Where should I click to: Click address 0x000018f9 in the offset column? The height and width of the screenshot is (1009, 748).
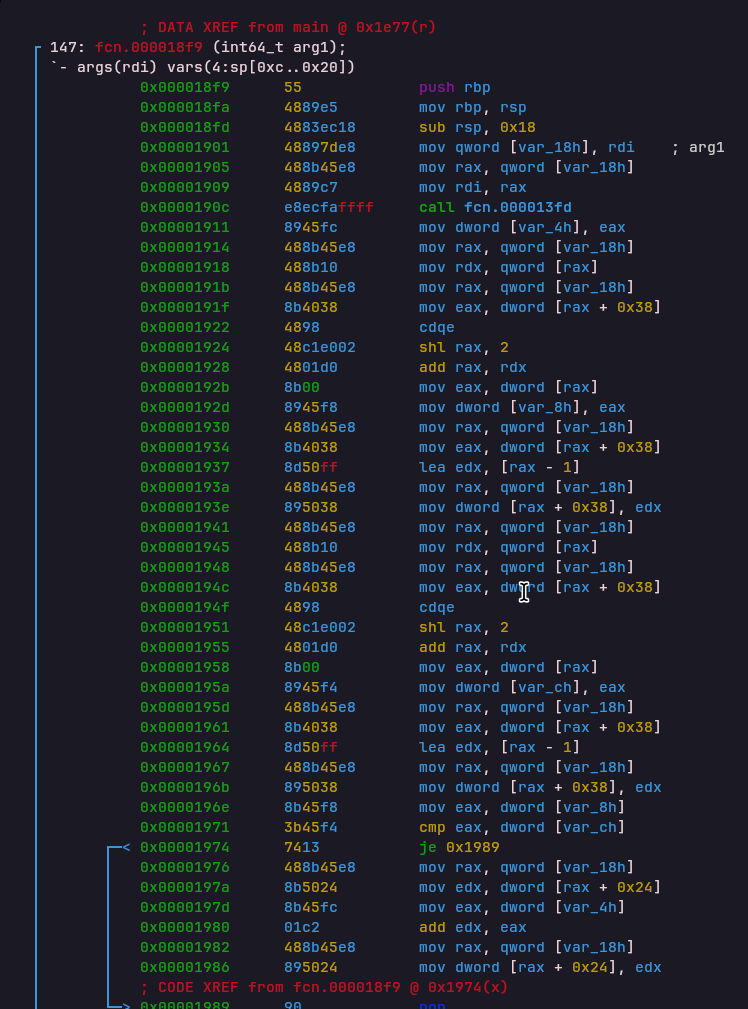(185, 87)
